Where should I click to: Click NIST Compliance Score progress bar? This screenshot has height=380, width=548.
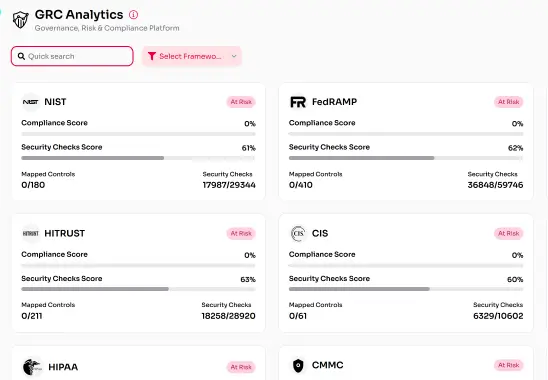pyautogui.click(x=138, y=134)
